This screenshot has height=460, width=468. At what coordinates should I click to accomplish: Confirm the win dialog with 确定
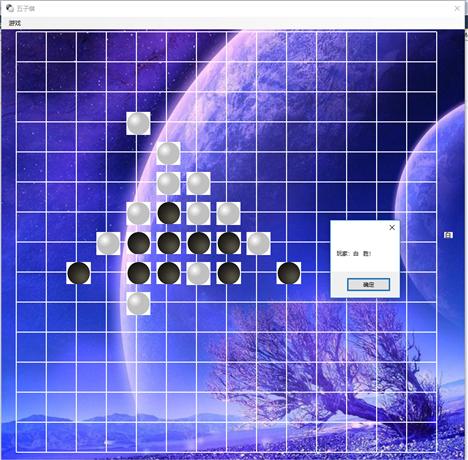[x=368, y=285]
